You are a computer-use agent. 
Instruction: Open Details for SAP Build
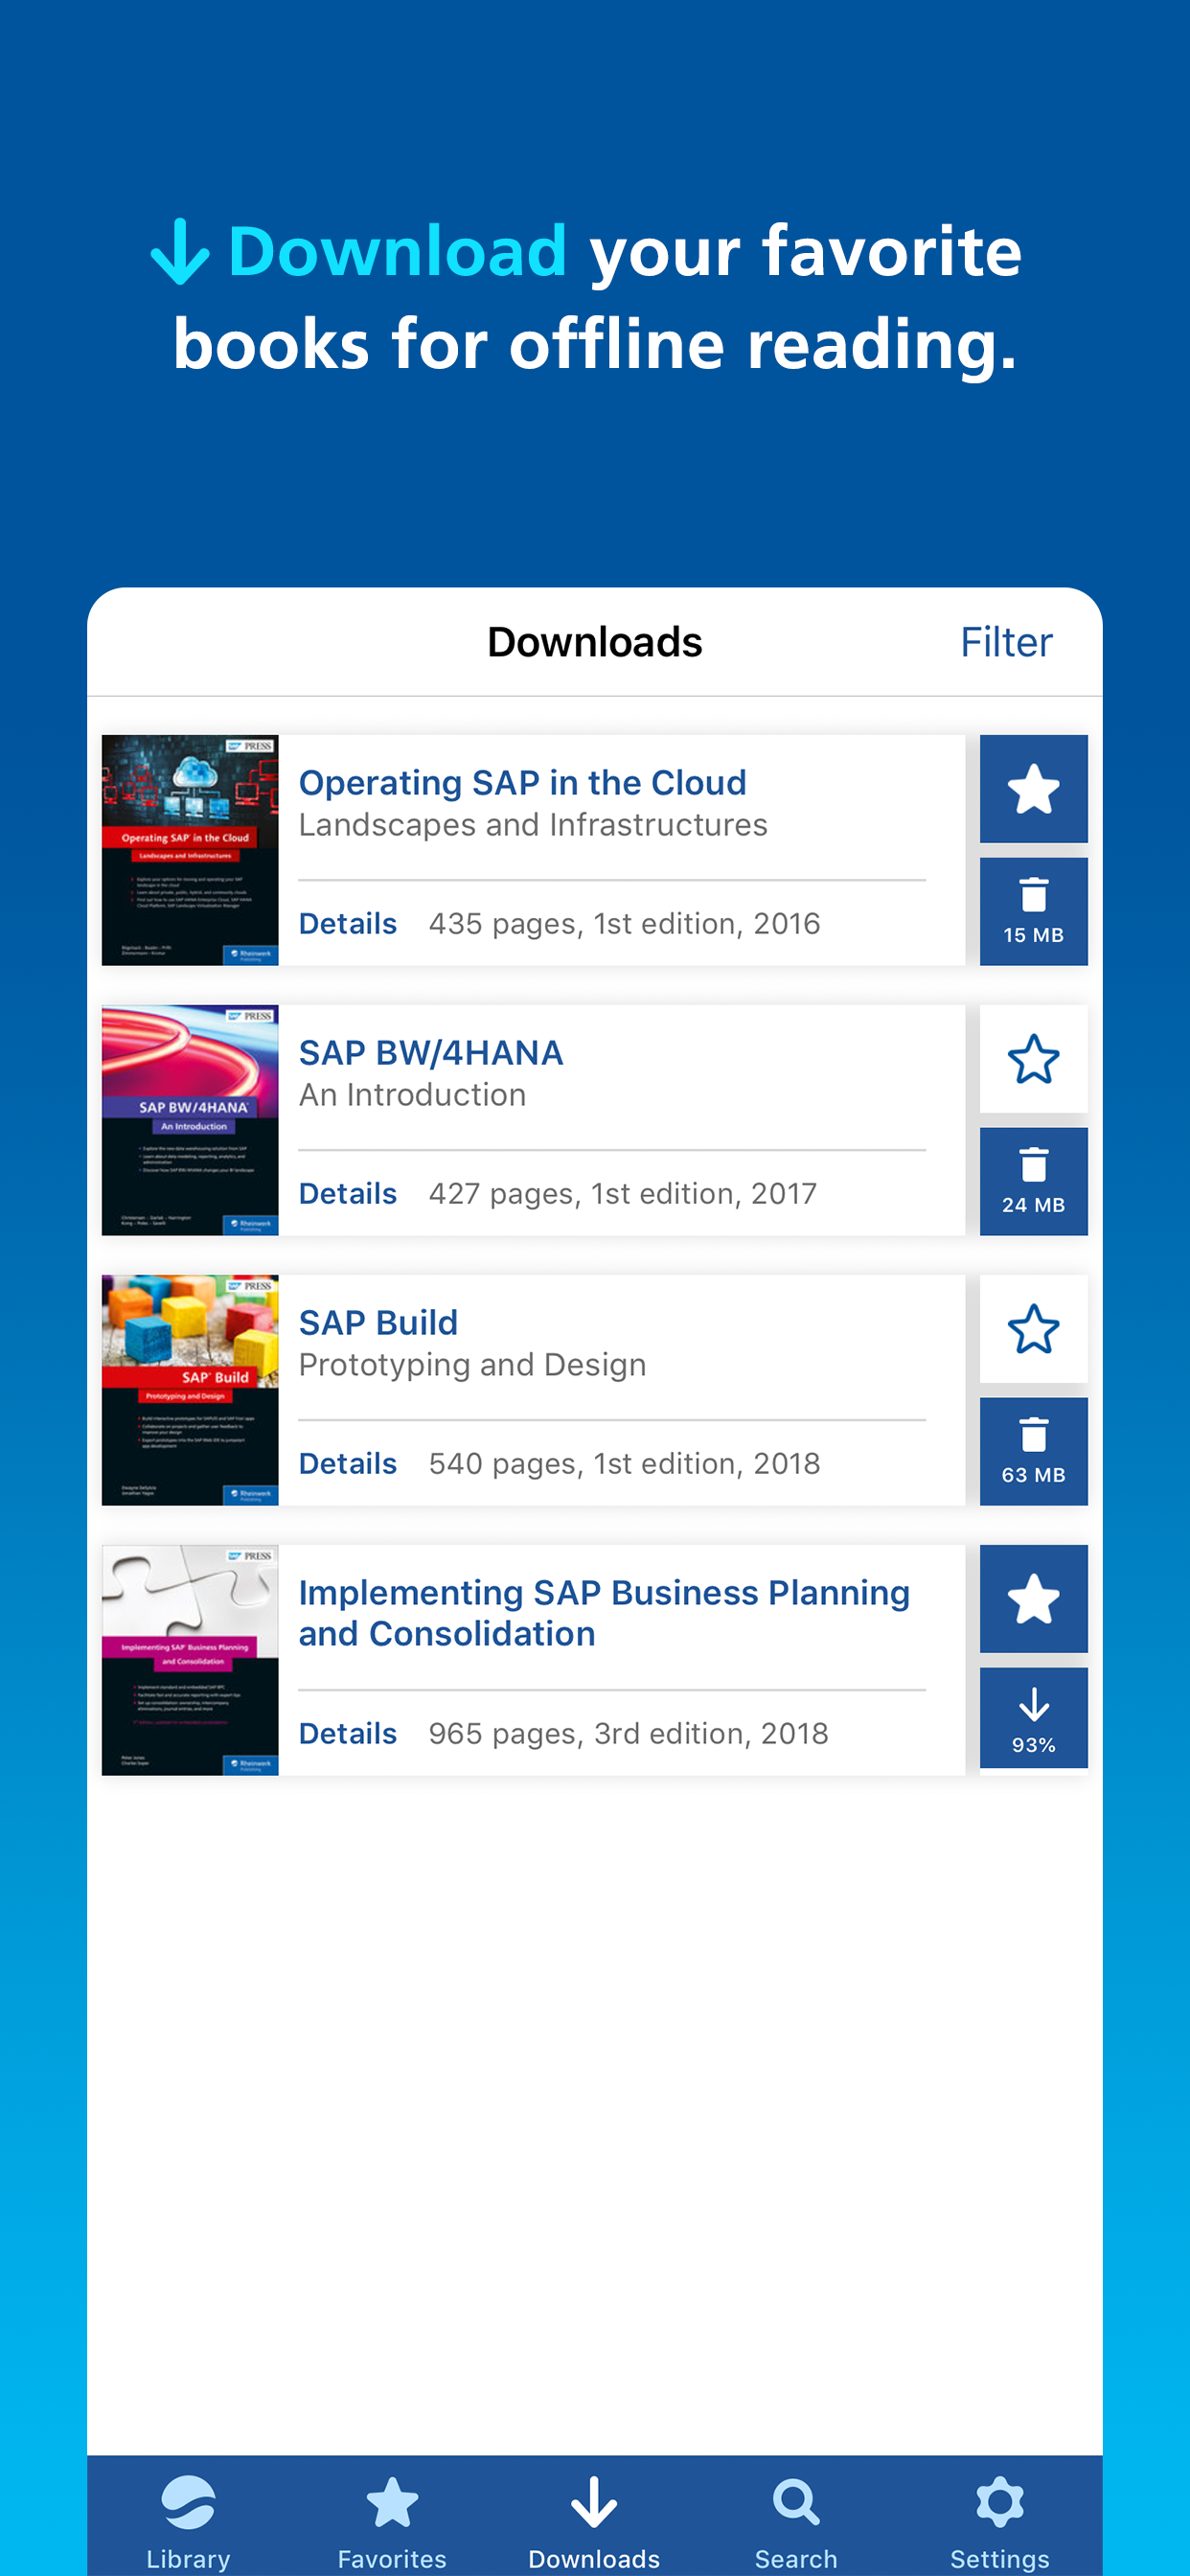click(347, 1463)
